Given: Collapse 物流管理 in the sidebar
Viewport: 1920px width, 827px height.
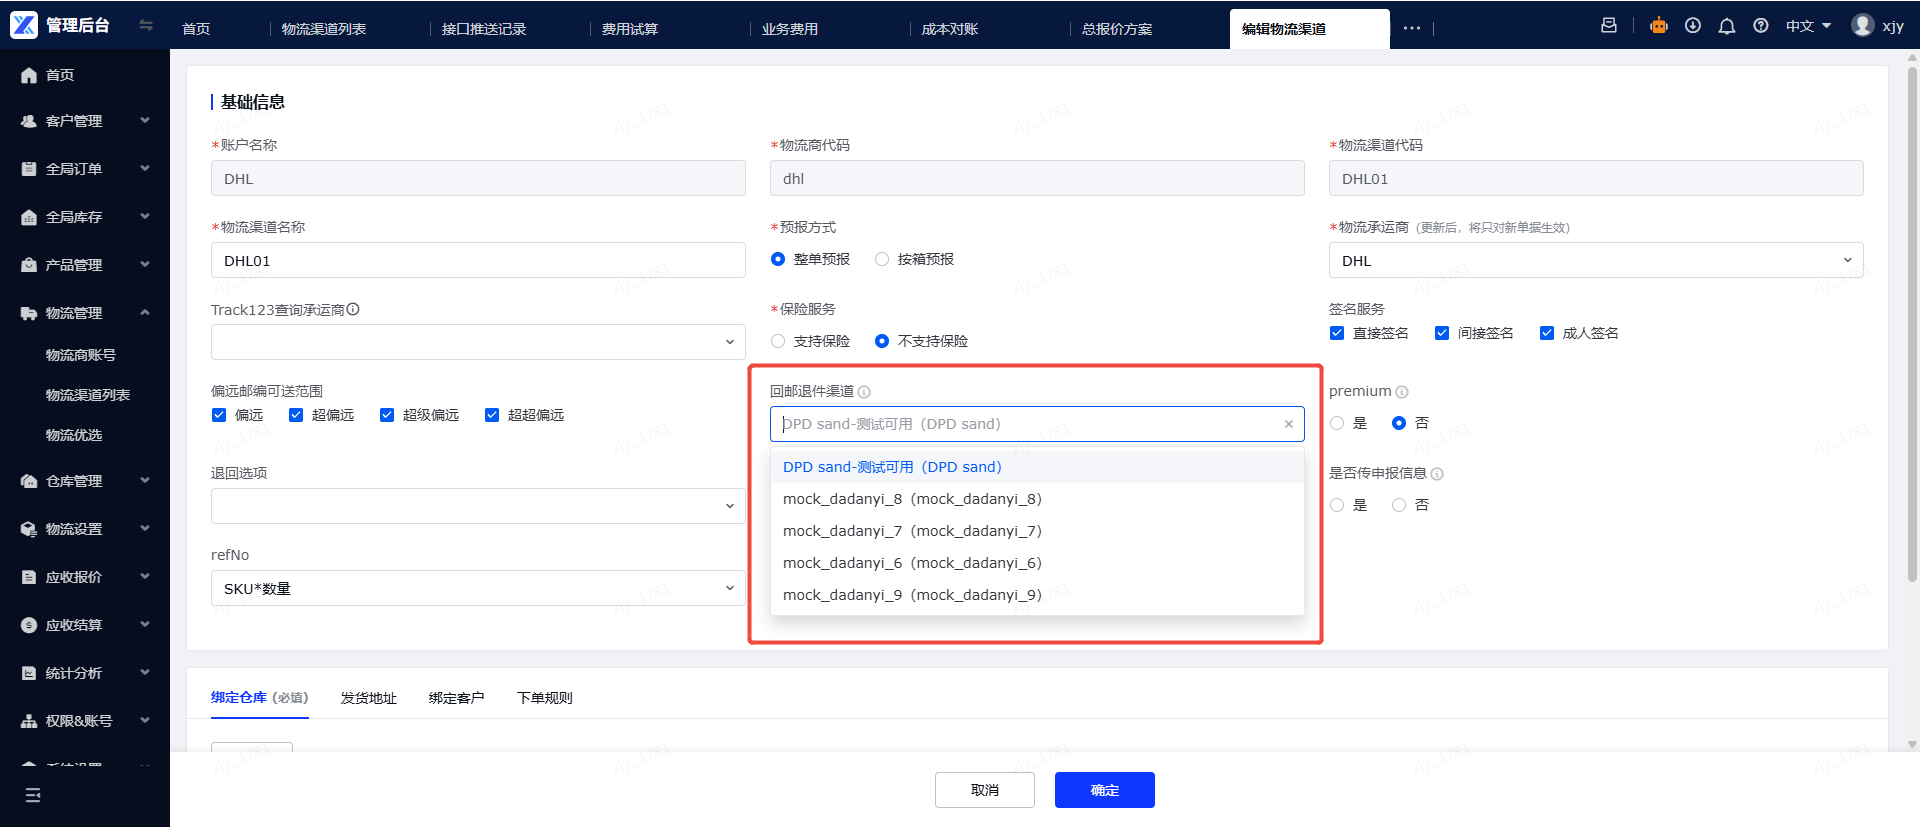Looking at the screenshot, I should 85,313.
